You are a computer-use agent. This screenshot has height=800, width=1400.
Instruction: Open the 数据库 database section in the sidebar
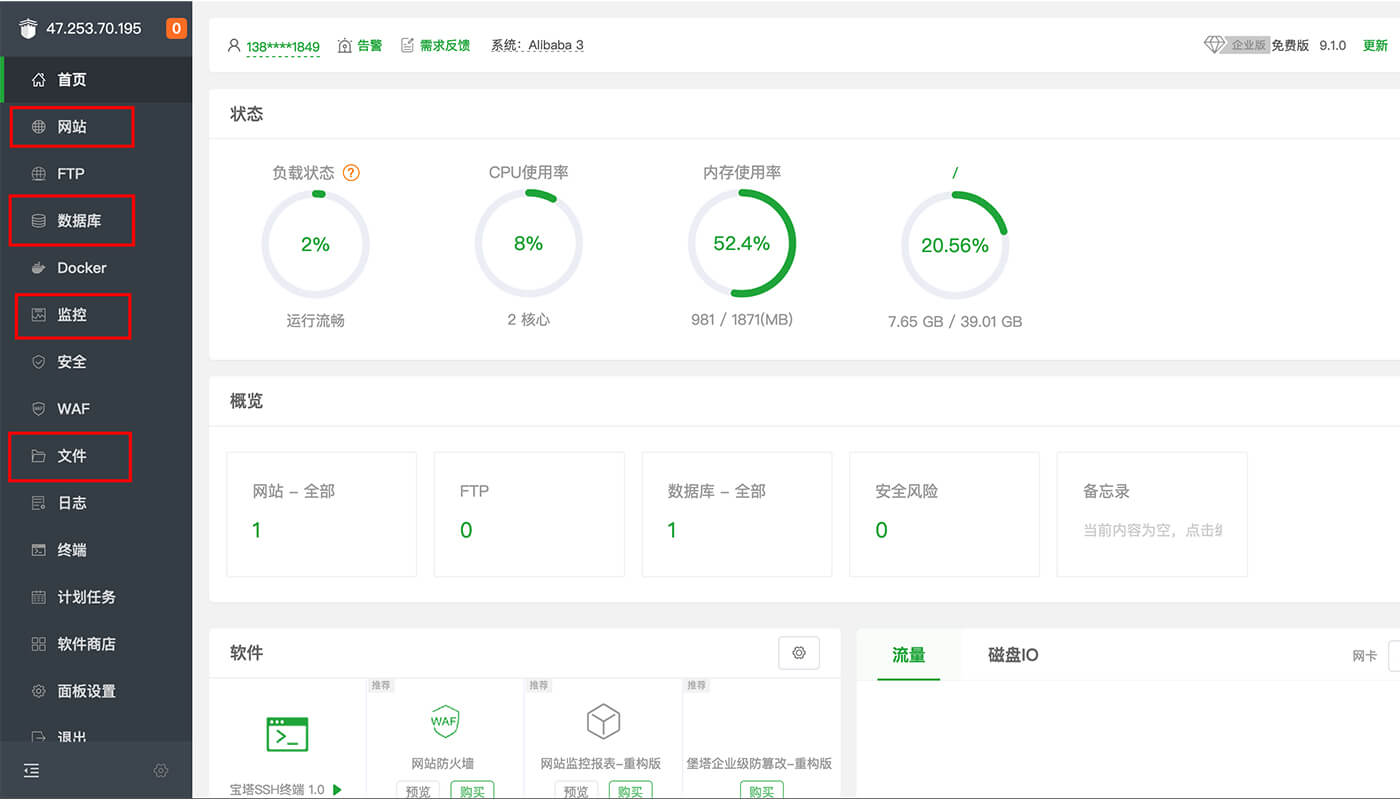96,221
